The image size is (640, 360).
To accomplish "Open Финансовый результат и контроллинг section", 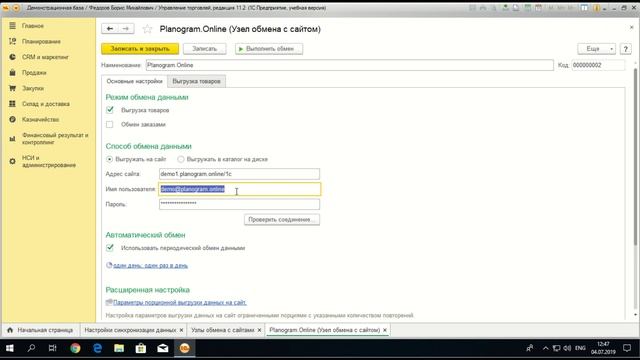I will (x=55, y=139).
